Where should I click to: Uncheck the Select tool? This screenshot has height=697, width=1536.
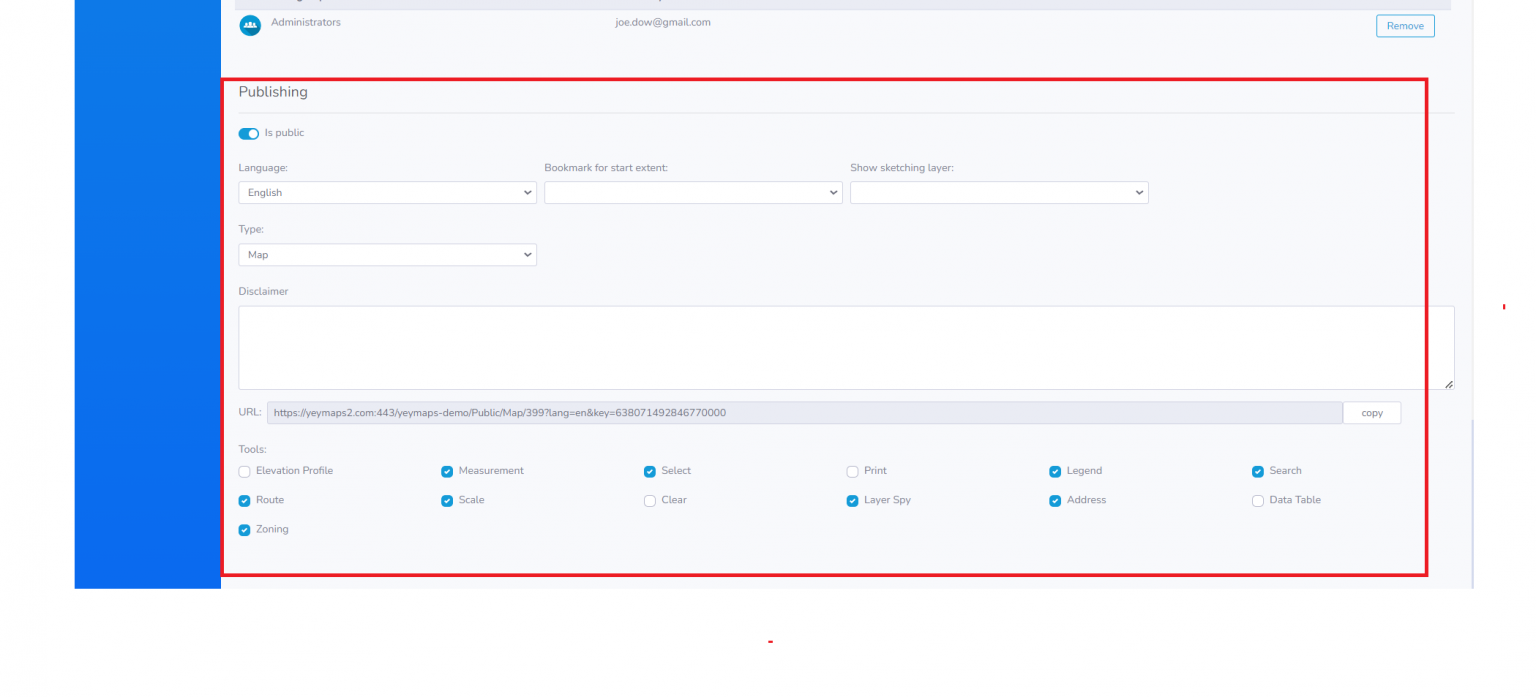pyautogui.click(x=650, y=471)
